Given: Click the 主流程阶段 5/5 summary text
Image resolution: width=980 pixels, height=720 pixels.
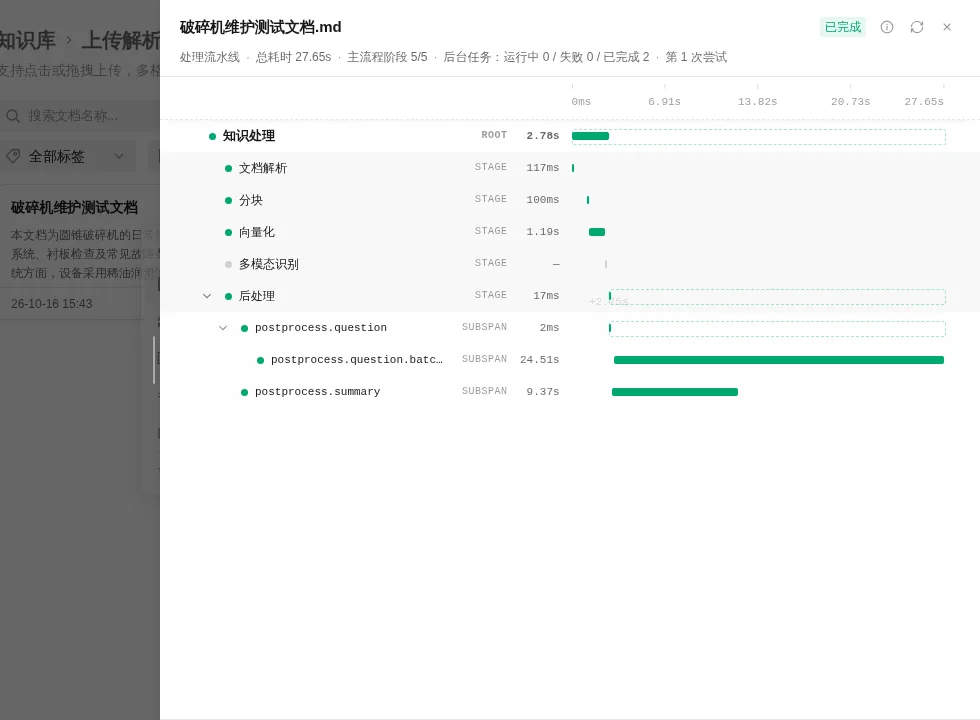Looking at the screenshot, I should [x=388, y=57].
